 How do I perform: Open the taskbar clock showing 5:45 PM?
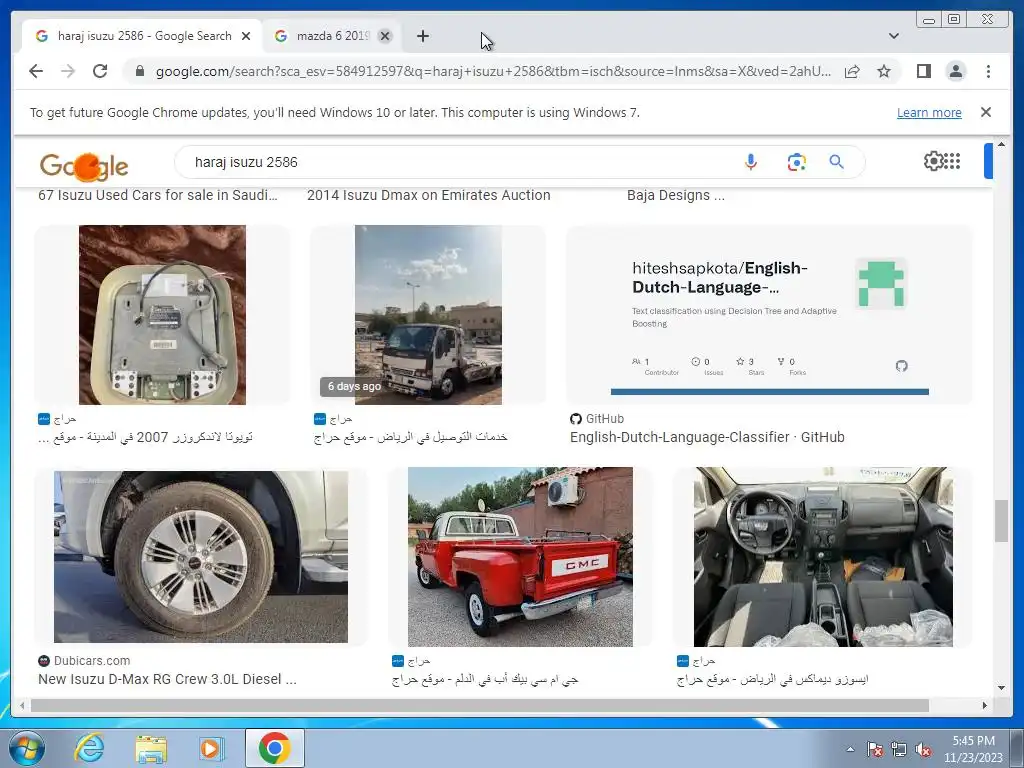(973, 749)
